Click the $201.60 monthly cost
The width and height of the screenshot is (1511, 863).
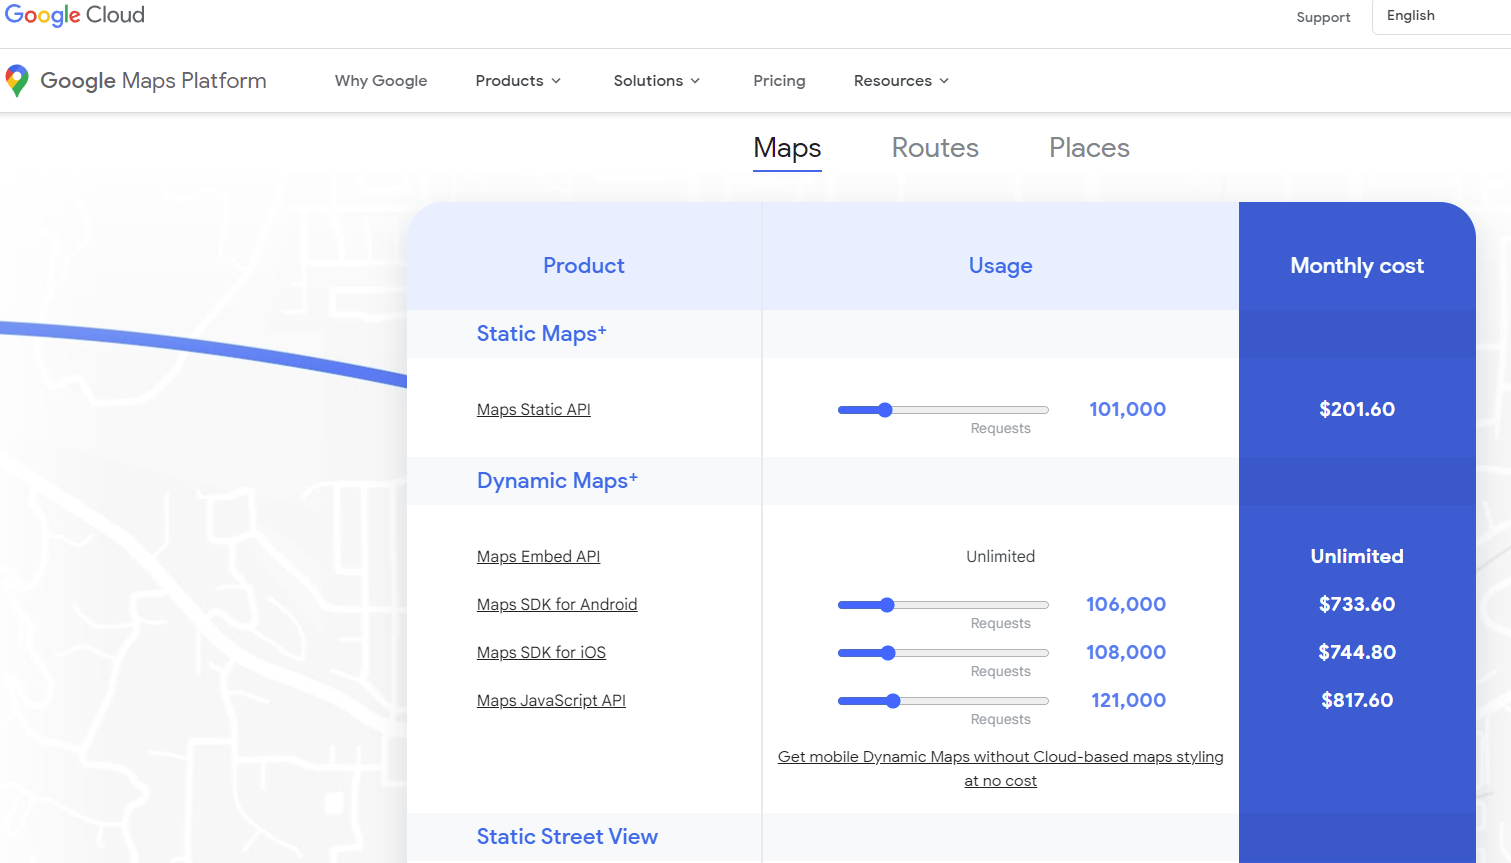coord(1357,409)
